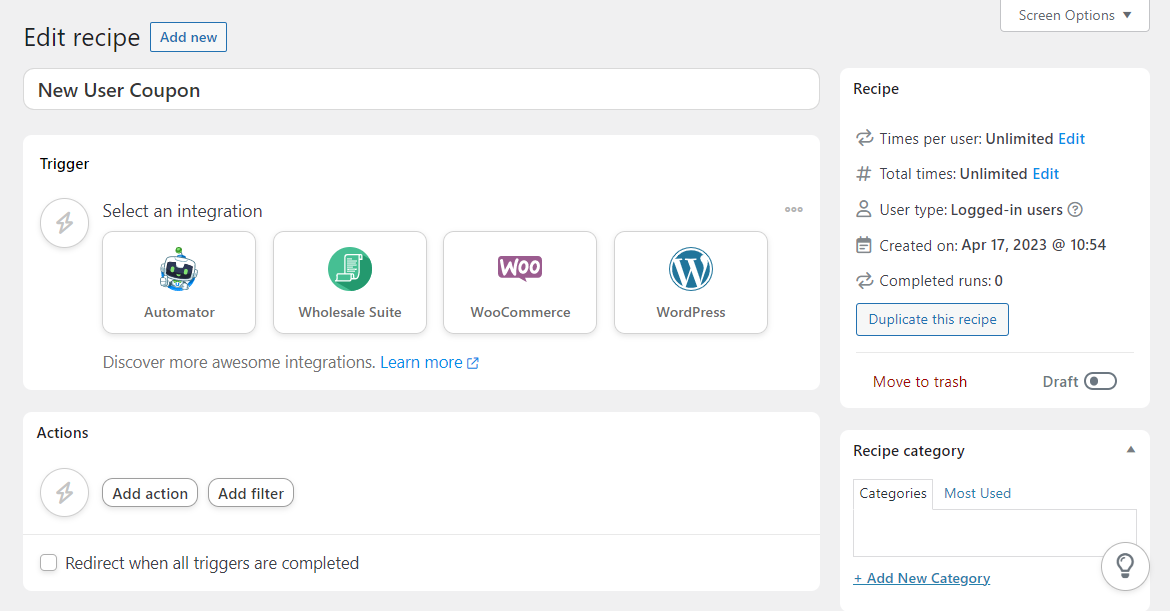
Task: Open the trigger three-dots options menu
Action: coord(793,210)
